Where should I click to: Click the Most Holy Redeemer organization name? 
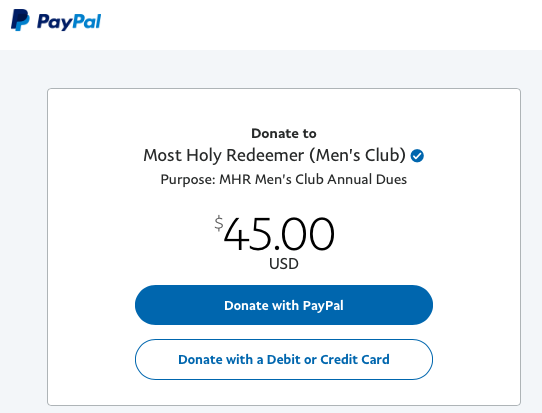coord(275,156)
